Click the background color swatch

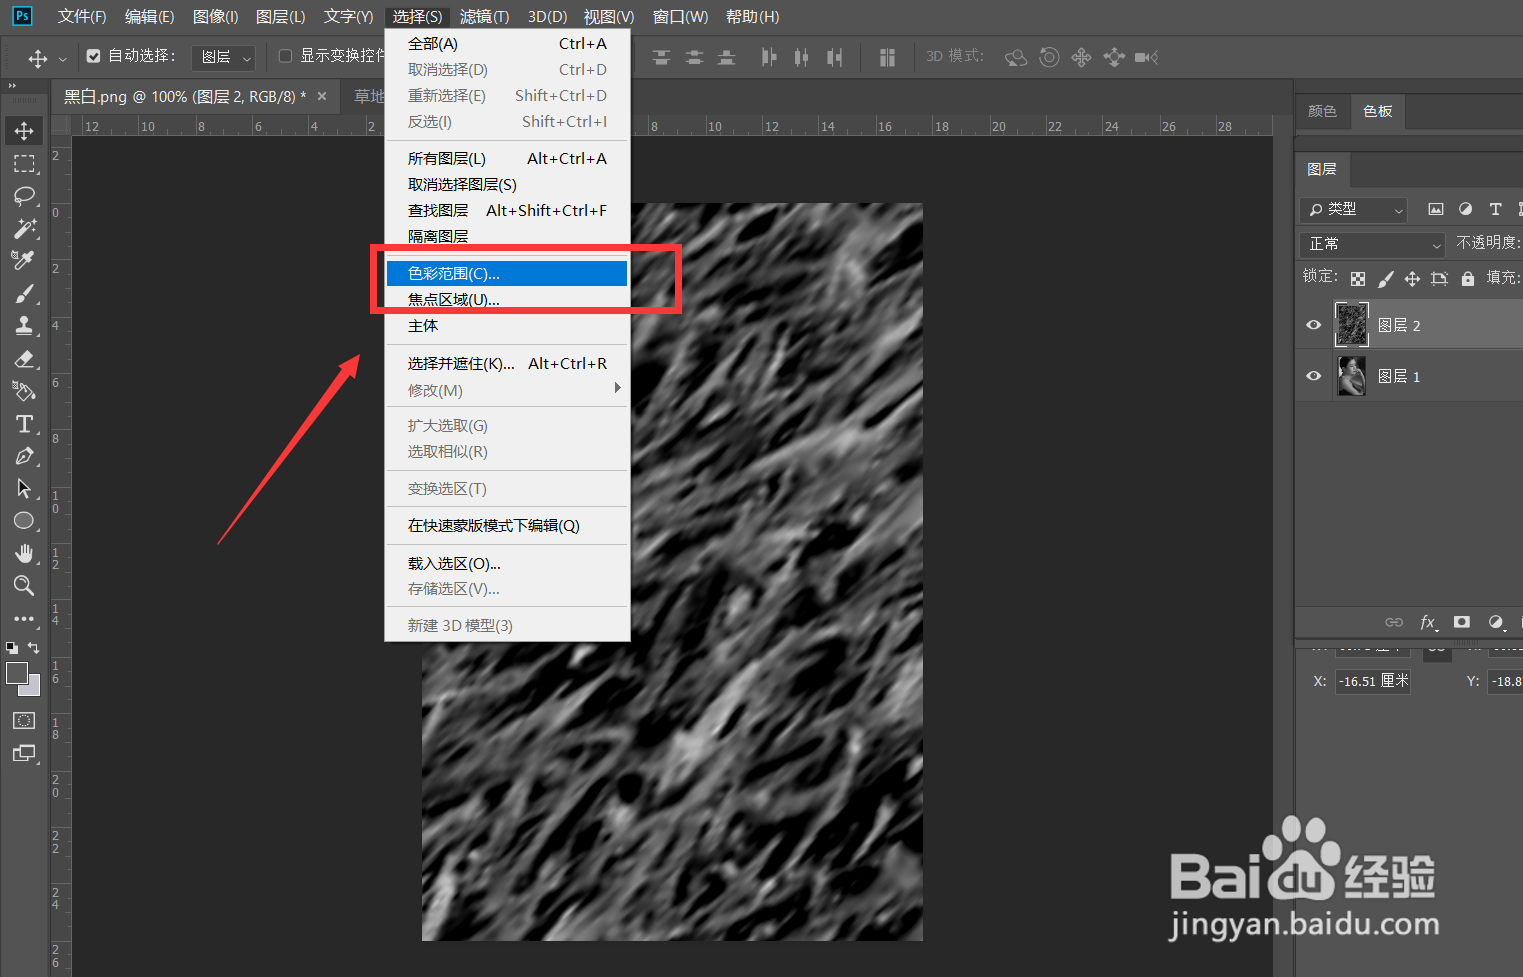point(34,689)
